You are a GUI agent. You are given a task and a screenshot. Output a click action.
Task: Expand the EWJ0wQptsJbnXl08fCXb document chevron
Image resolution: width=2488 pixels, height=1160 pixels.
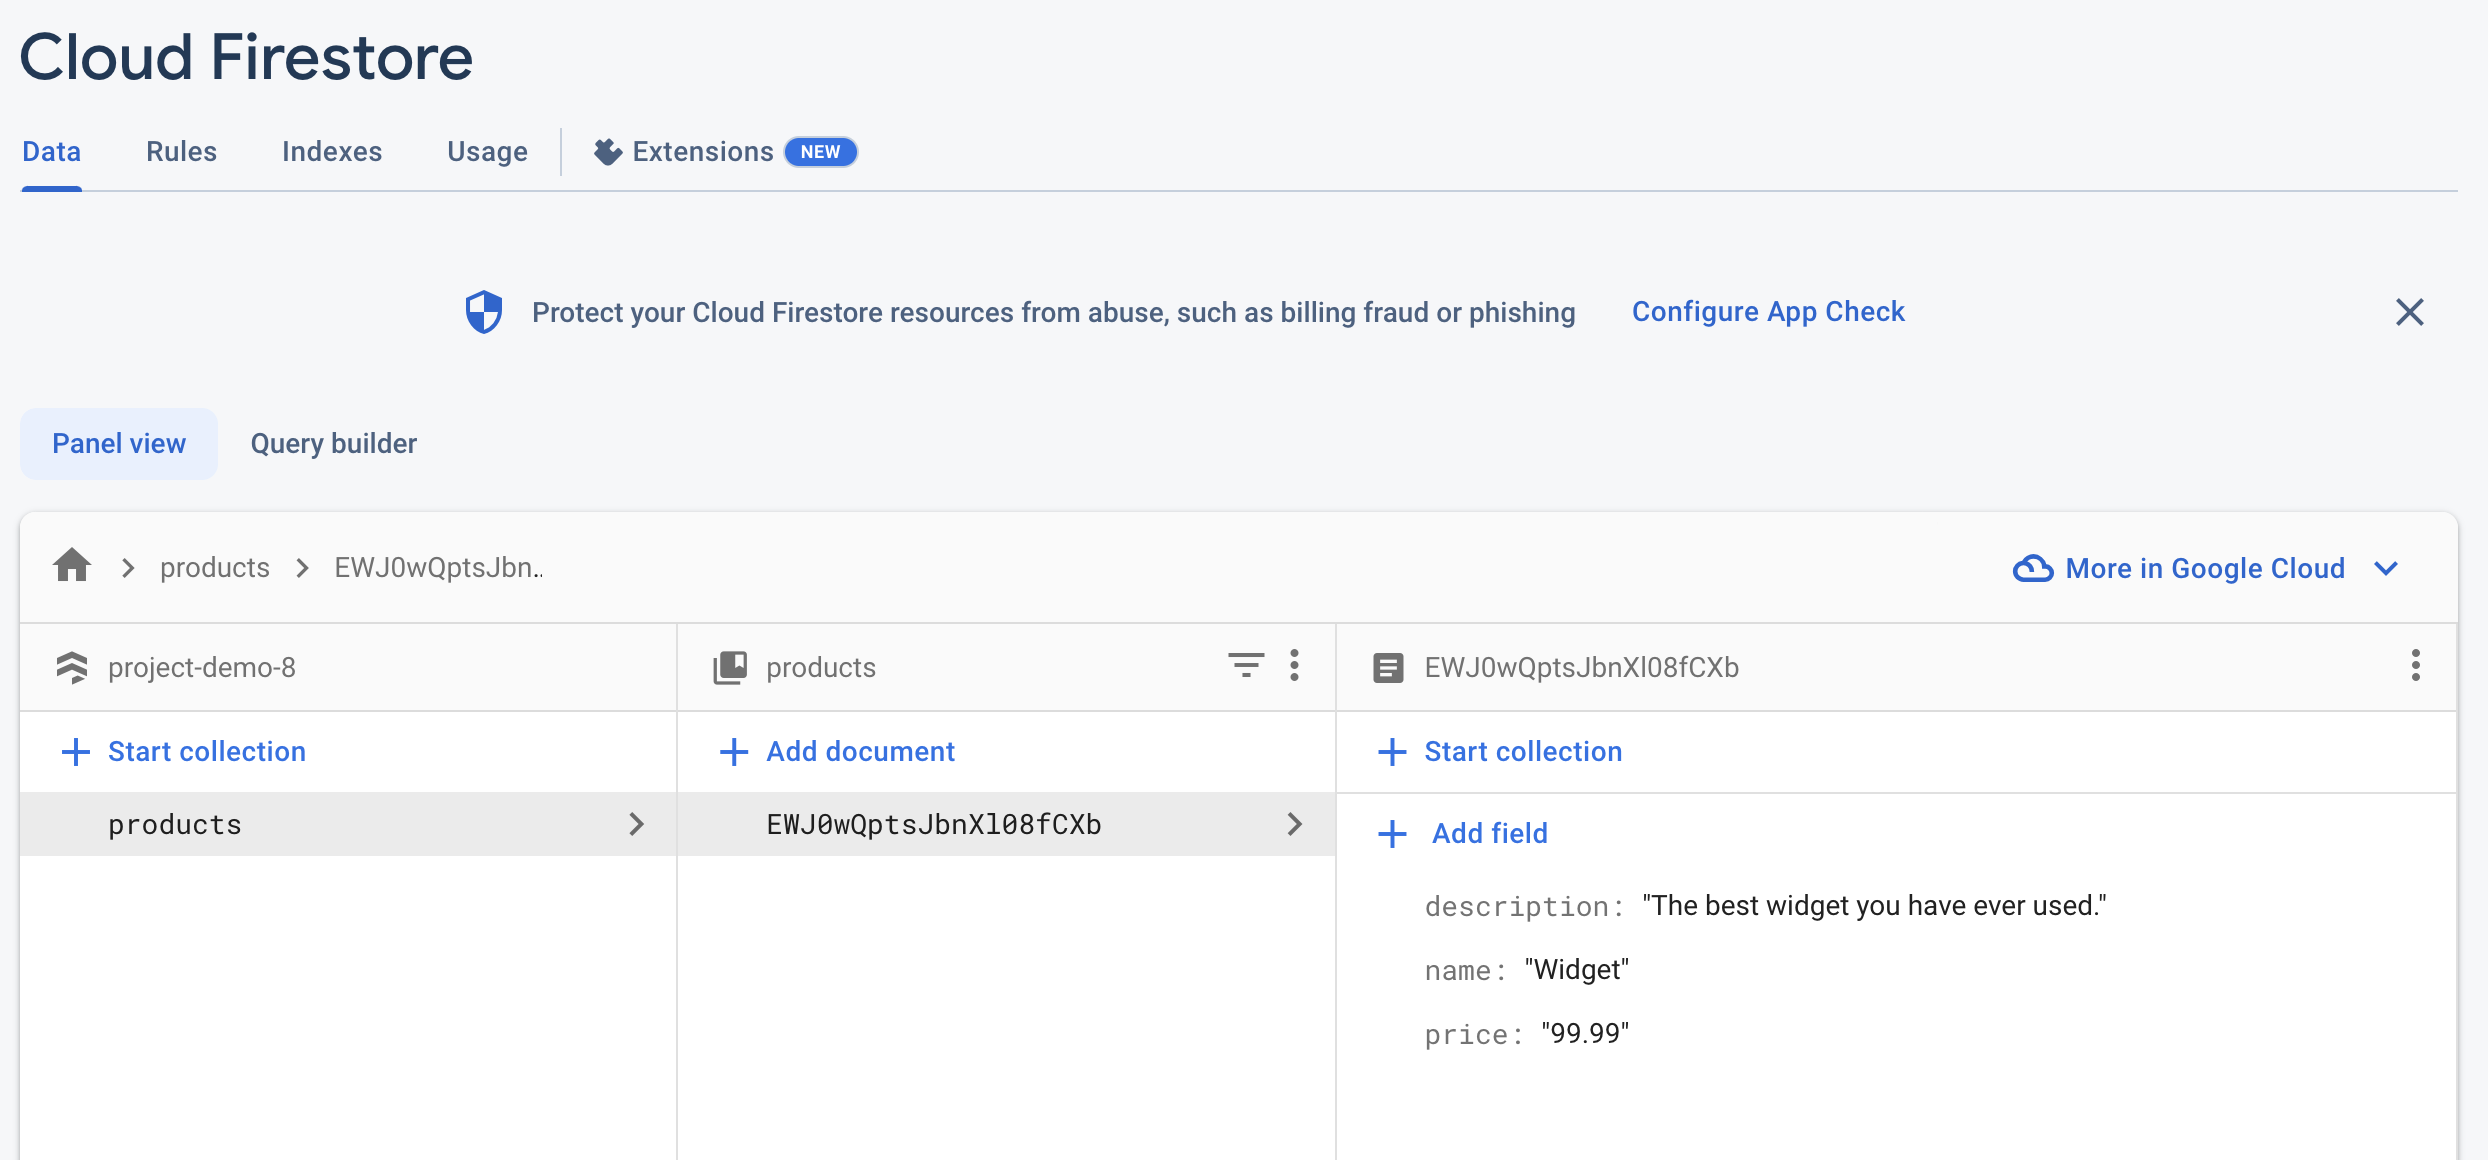tap(1294, 824)
